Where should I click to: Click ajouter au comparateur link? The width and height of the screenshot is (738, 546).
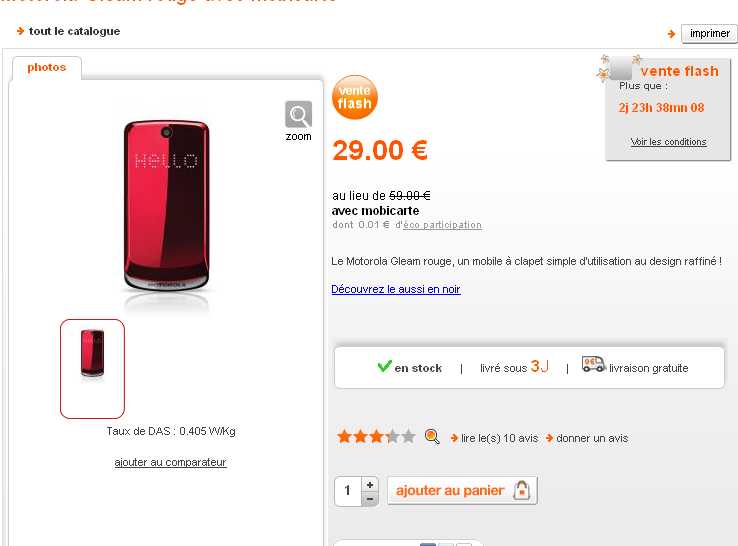click(x=170, y=462)
